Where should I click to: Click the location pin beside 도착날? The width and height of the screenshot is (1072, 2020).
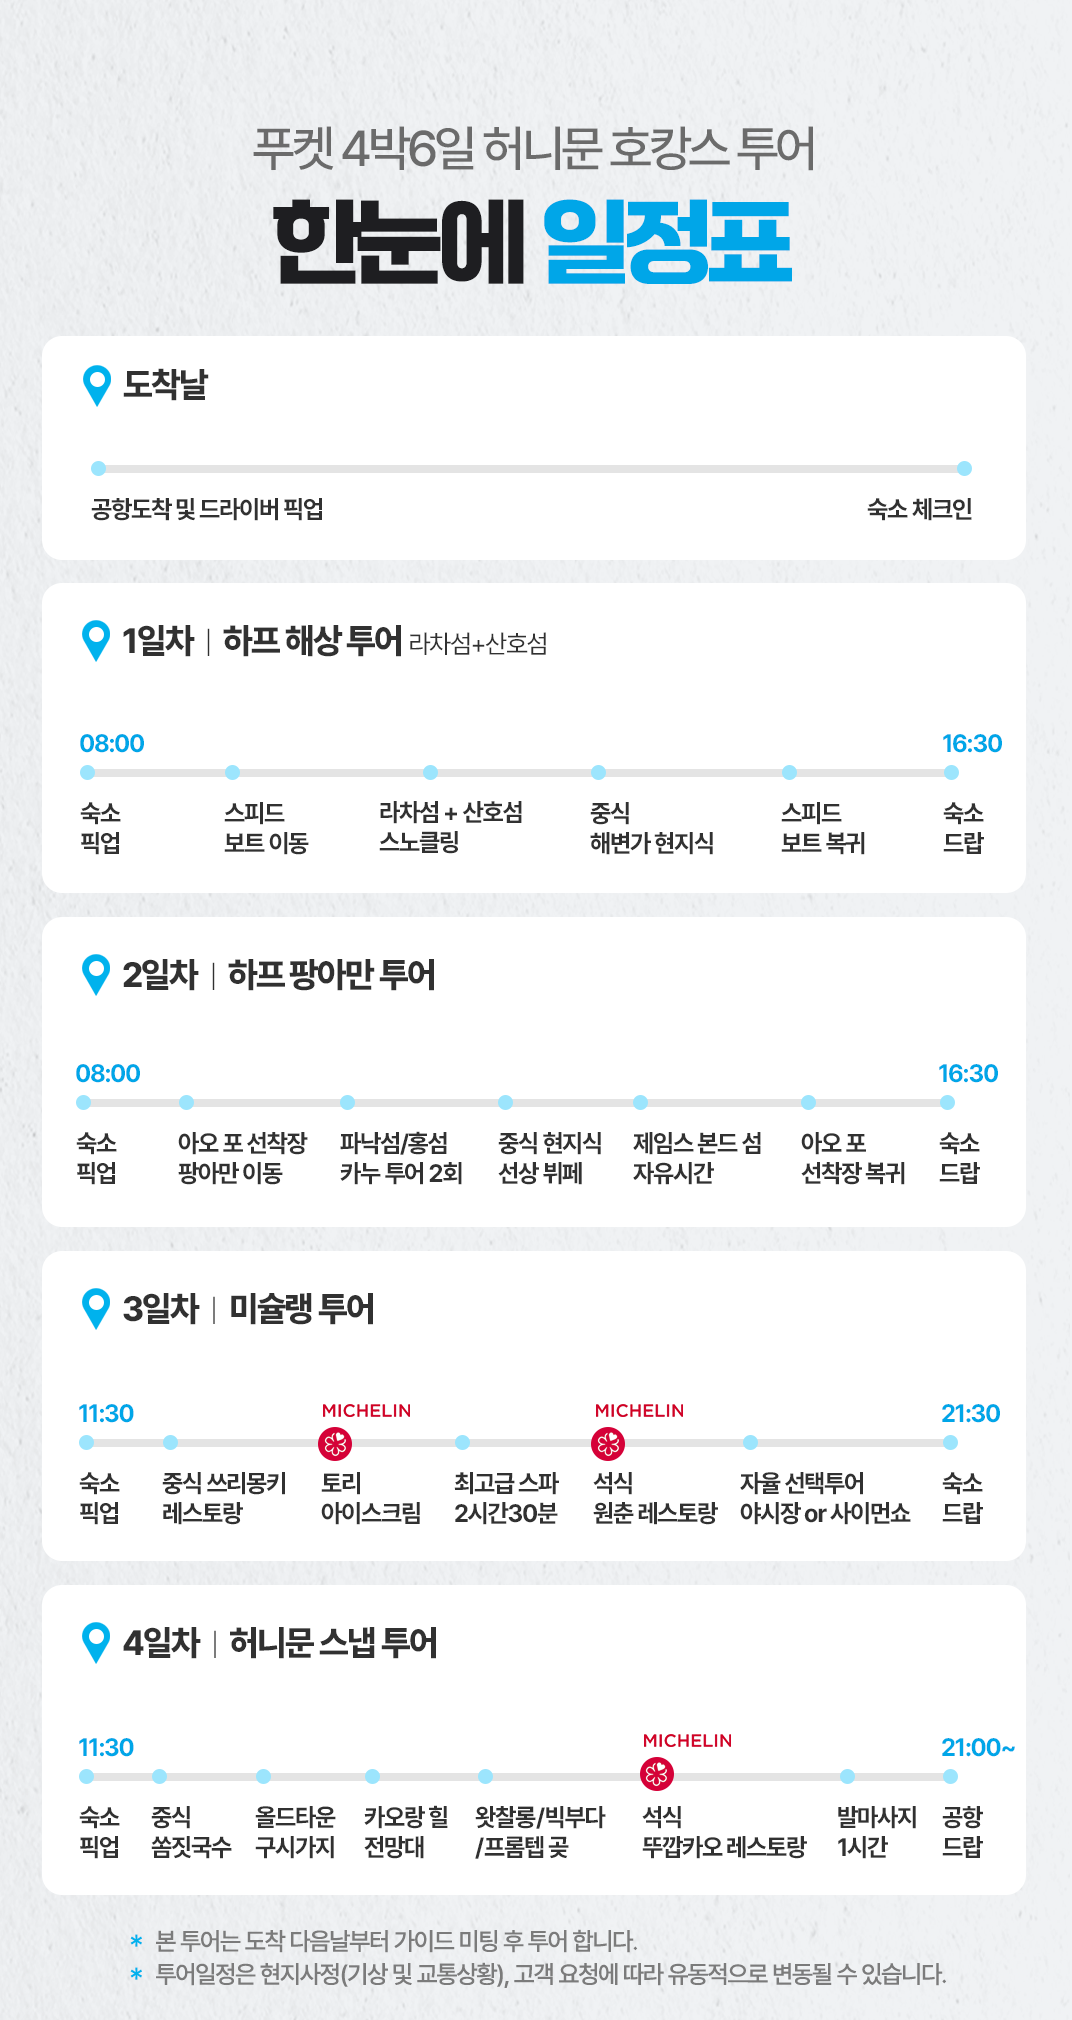[97, 385]
